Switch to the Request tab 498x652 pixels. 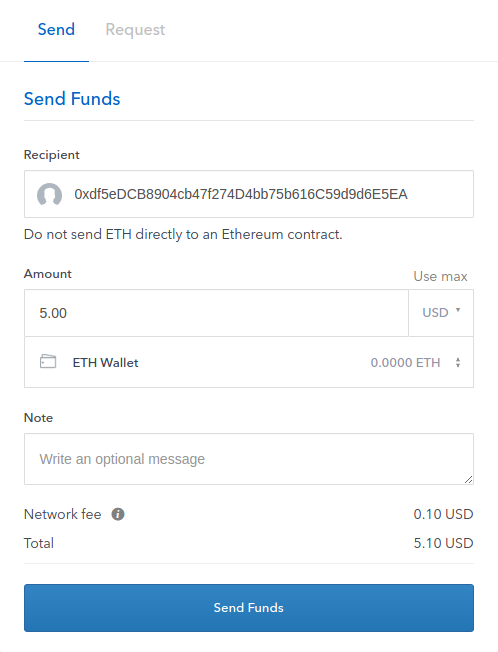(135, 30)
